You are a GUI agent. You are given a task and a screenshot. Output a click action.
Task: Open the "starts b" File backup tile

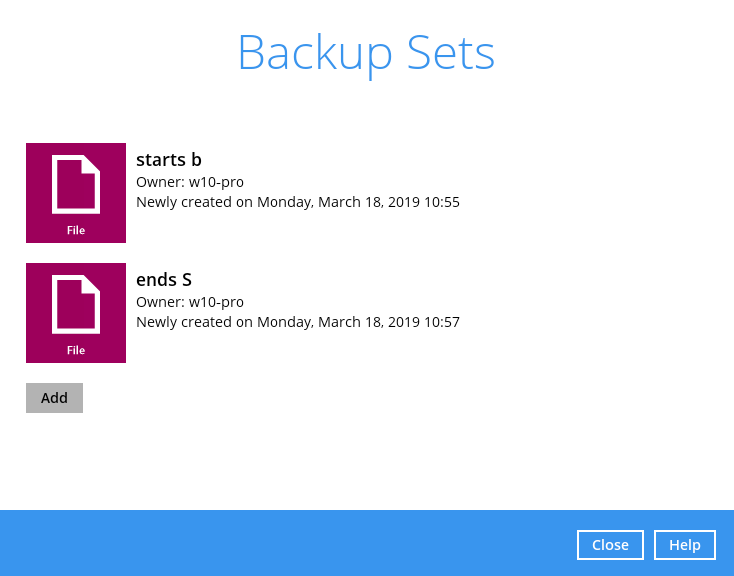click(x=76, y=193)
